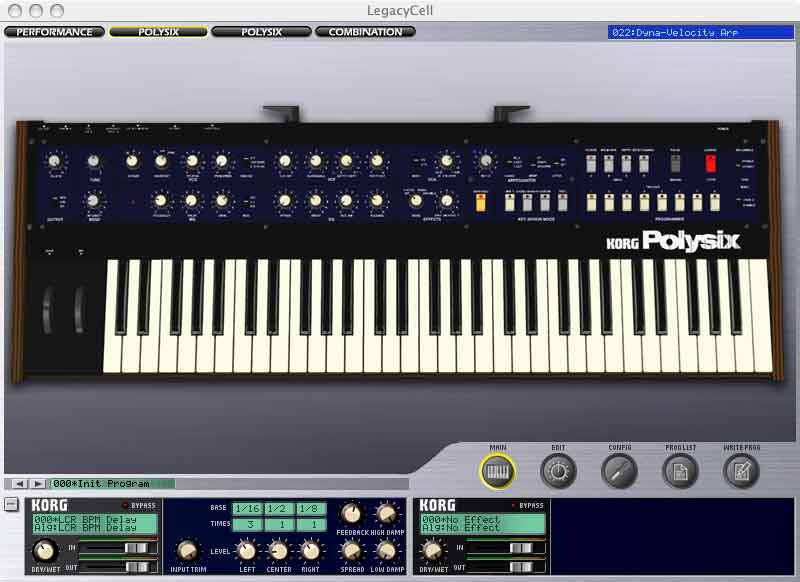Click the Dry/Wet knob of LCR BPM Delay
800x582 pixels.
click(45, 551)
